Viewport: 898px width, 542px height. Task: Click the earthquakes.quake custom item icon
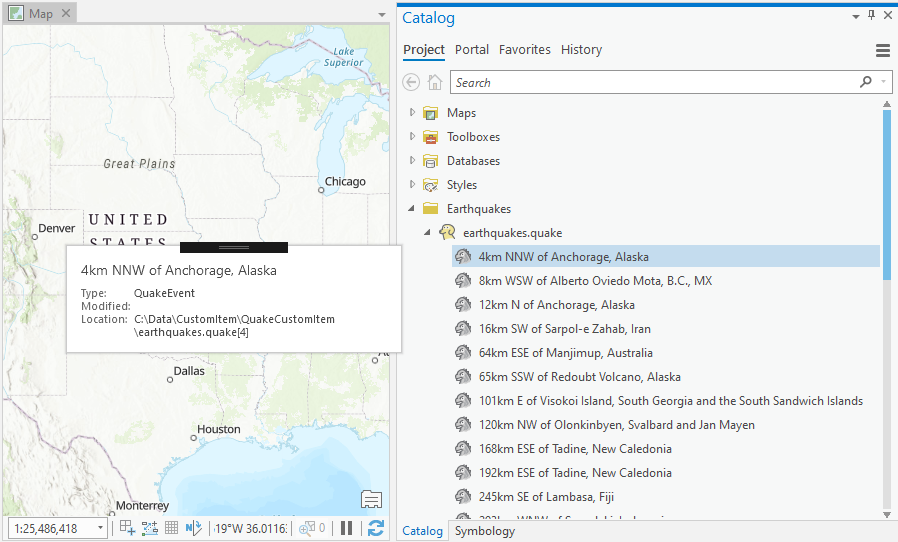click(x=447, y=232)
